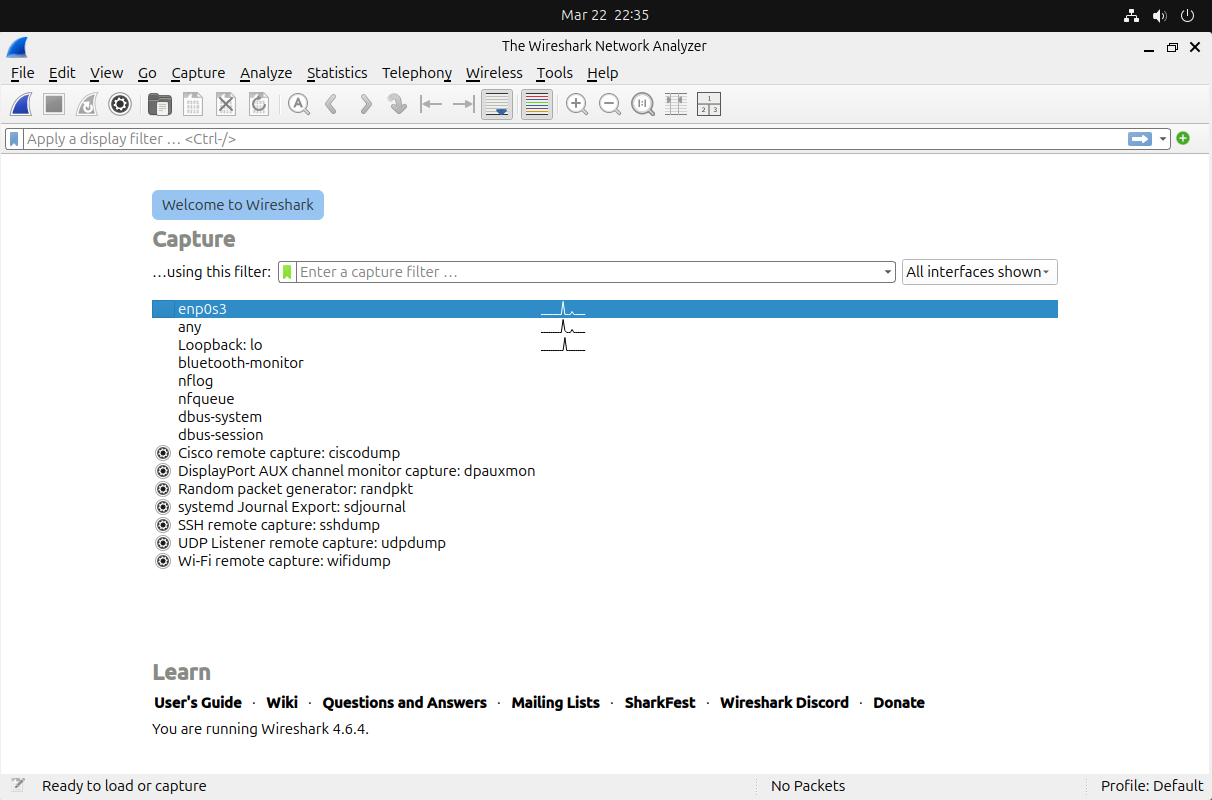Open the Capture menu
The width and height of the screenshot is (1212, 800).
click(198, 73)
